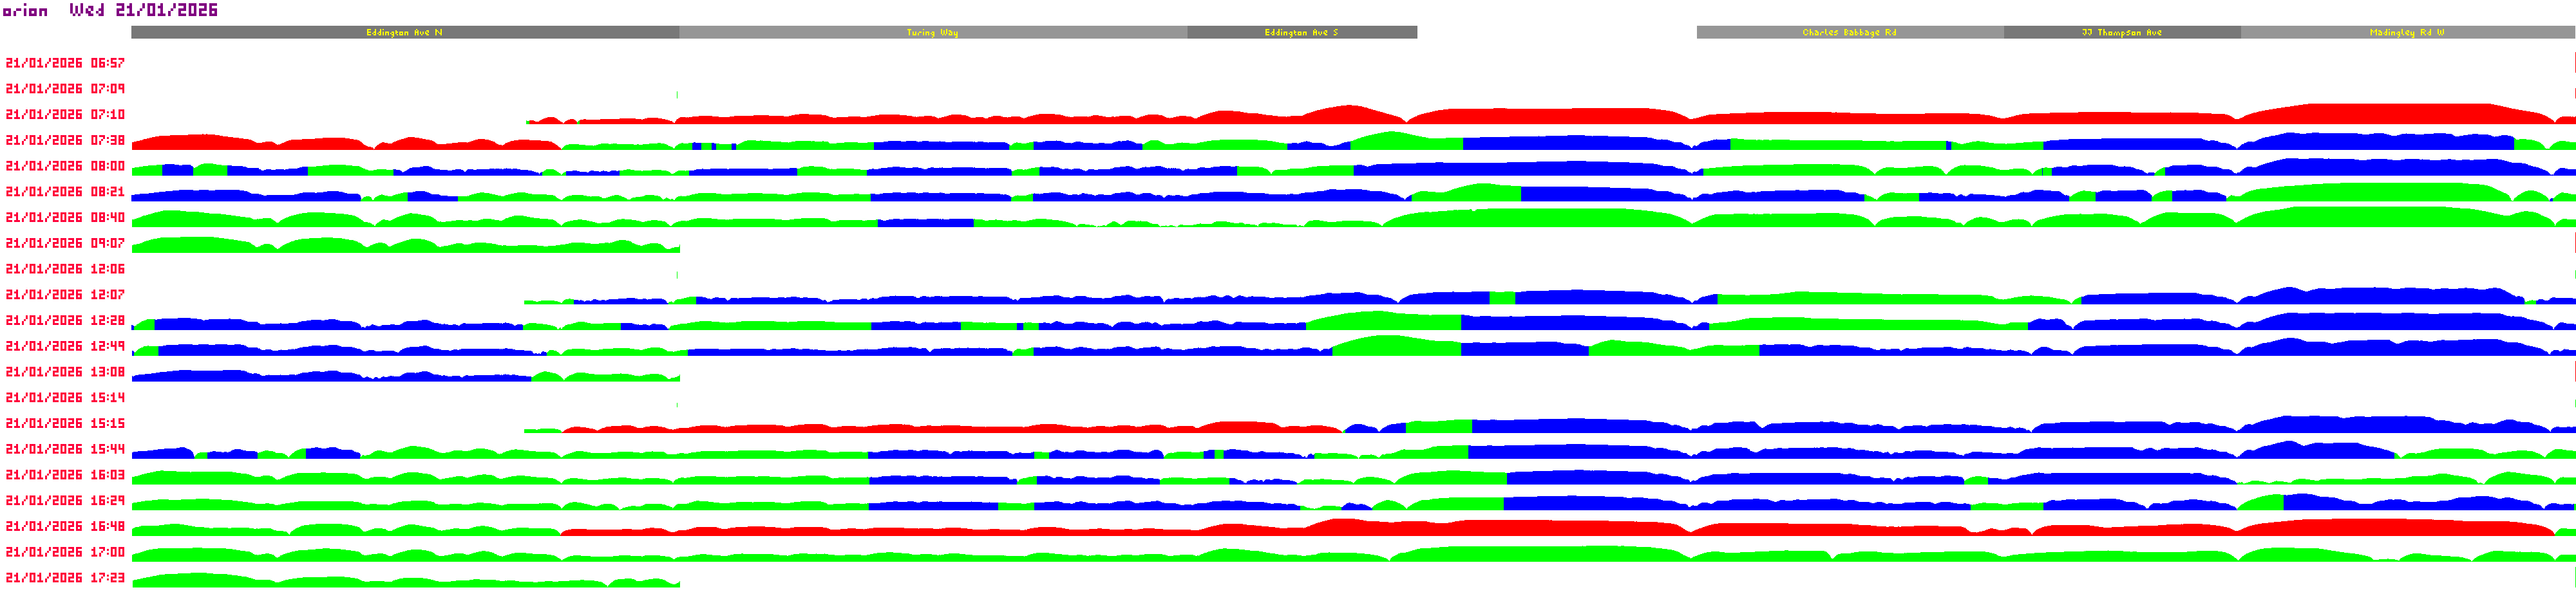The width and height of the screenshot is (2576, 592).
Task: Click the JJ Thompson Ave header segment
Action: pyautogui.click(x=2121, y=32)
